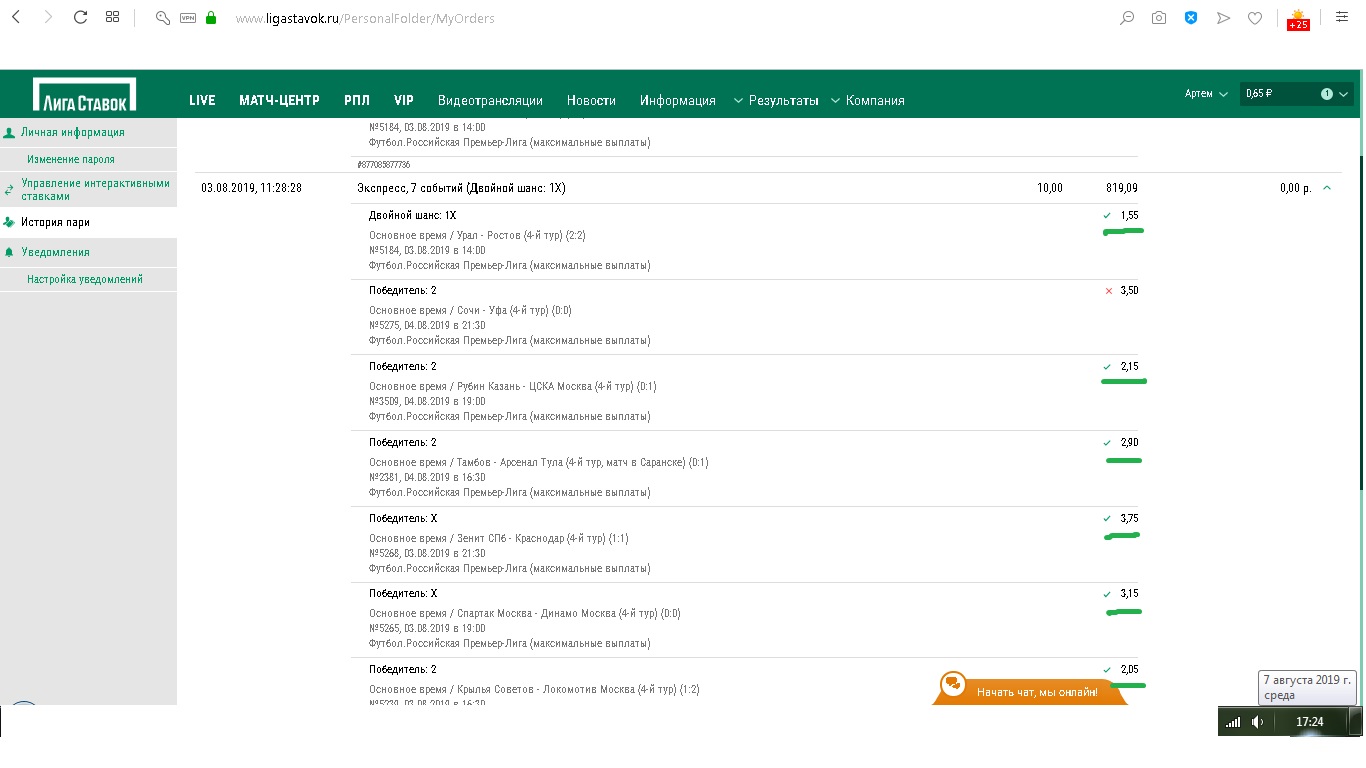The image size is (1366, 768).
Task: Open the LIVE section
Action: 202,100
